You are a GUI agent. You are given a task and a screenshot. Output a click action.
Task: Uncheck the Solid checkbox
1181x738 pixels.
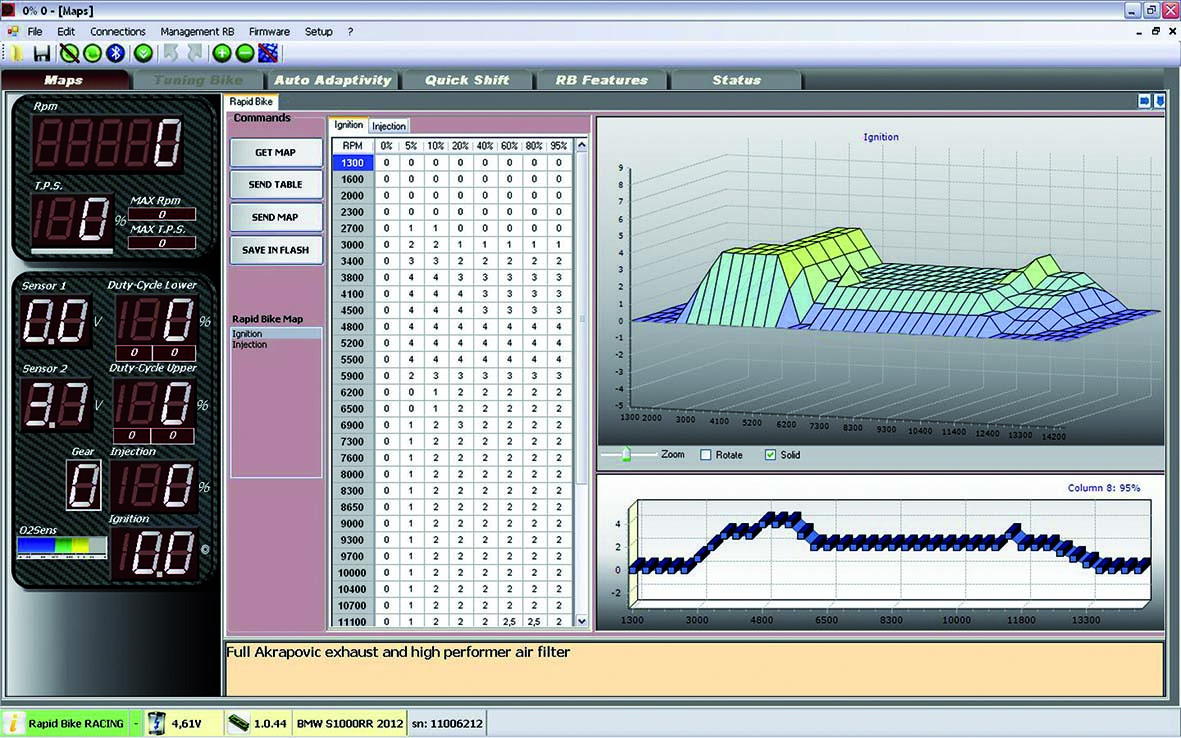[x=769, y=455]
